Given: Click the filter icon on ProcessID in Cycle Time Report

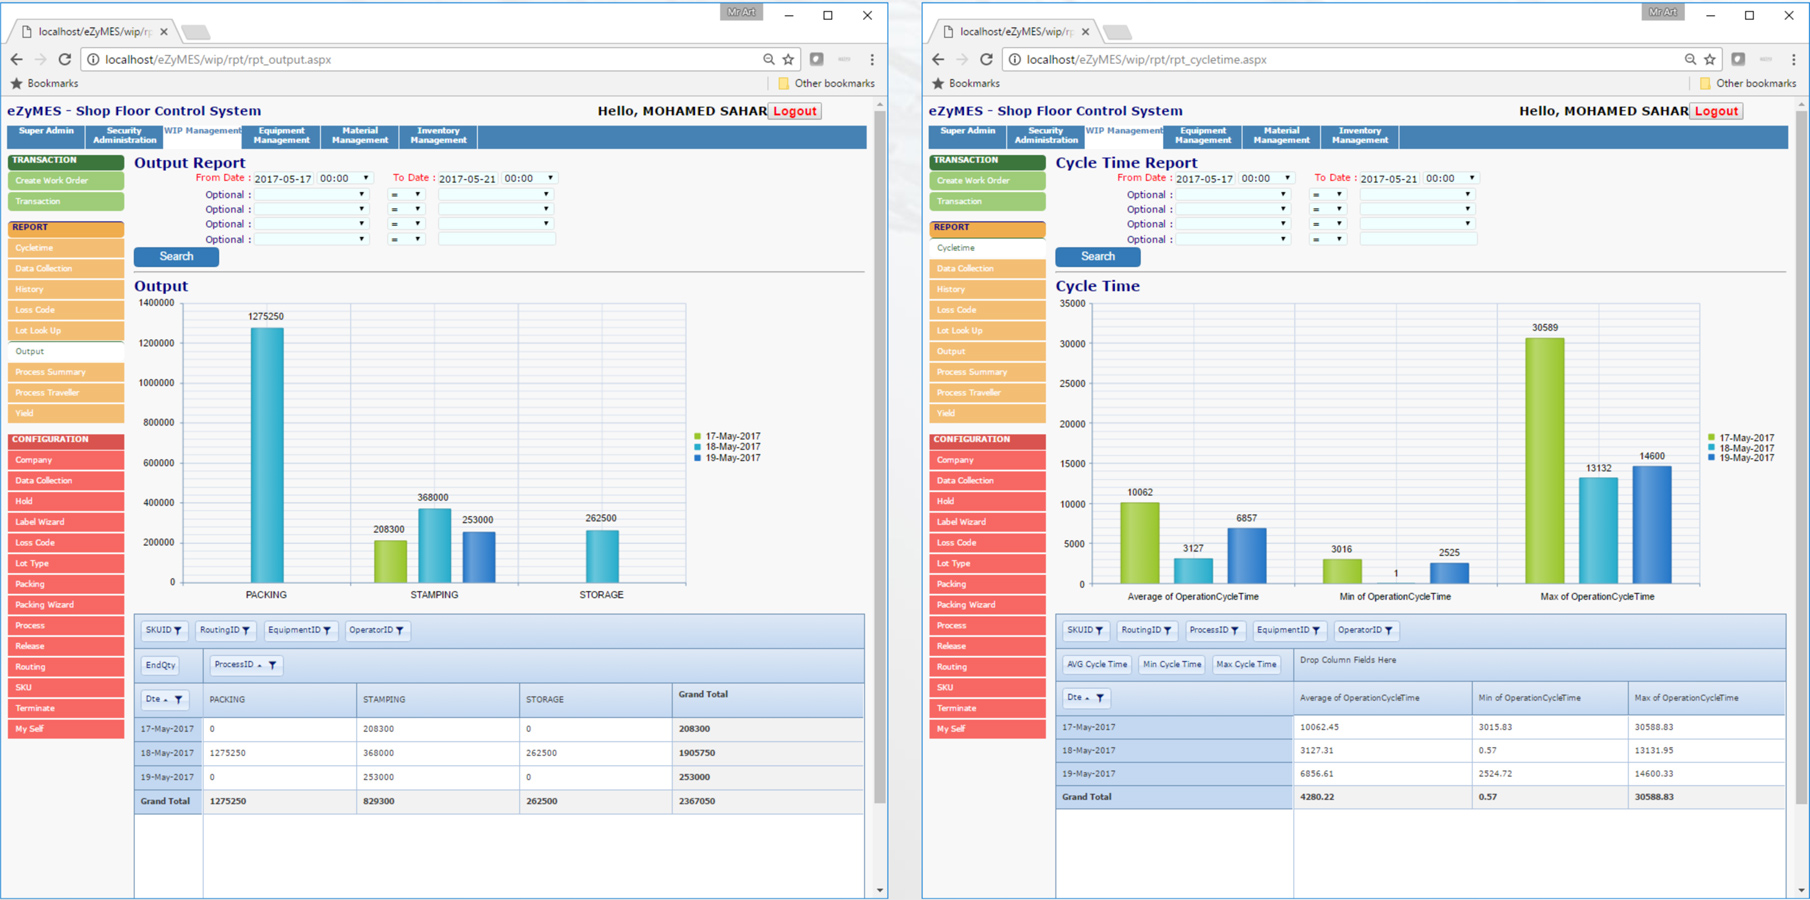Looking at the screenshot, I should pos(1235,631).
